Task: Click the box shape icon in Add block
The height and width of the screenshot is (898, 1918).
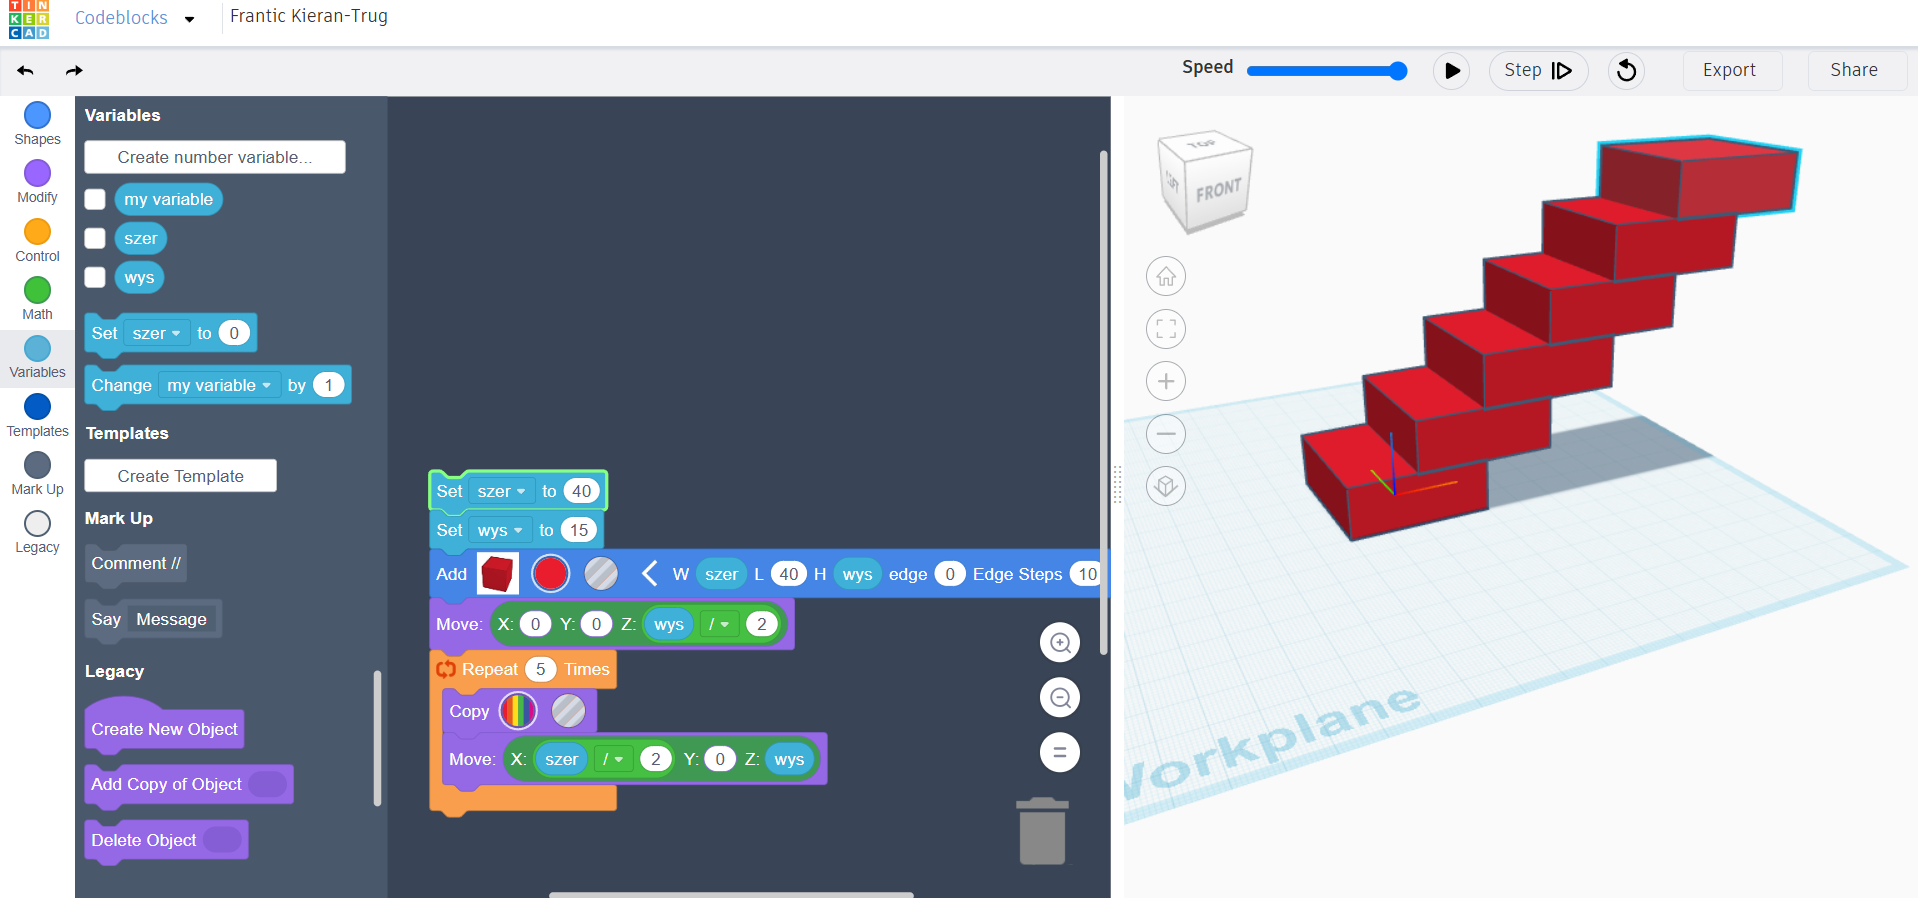Action: click(497, 574)
